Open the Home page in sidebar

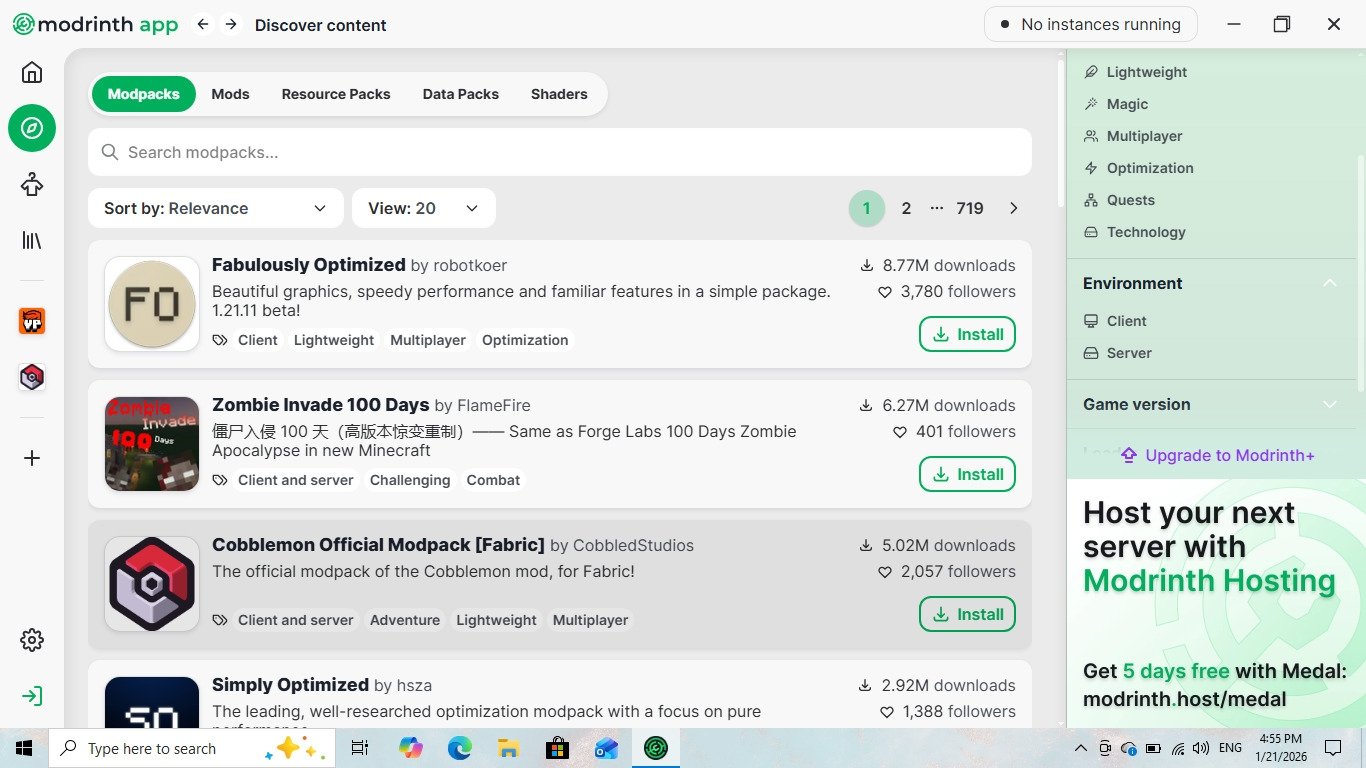click(32, 72)
